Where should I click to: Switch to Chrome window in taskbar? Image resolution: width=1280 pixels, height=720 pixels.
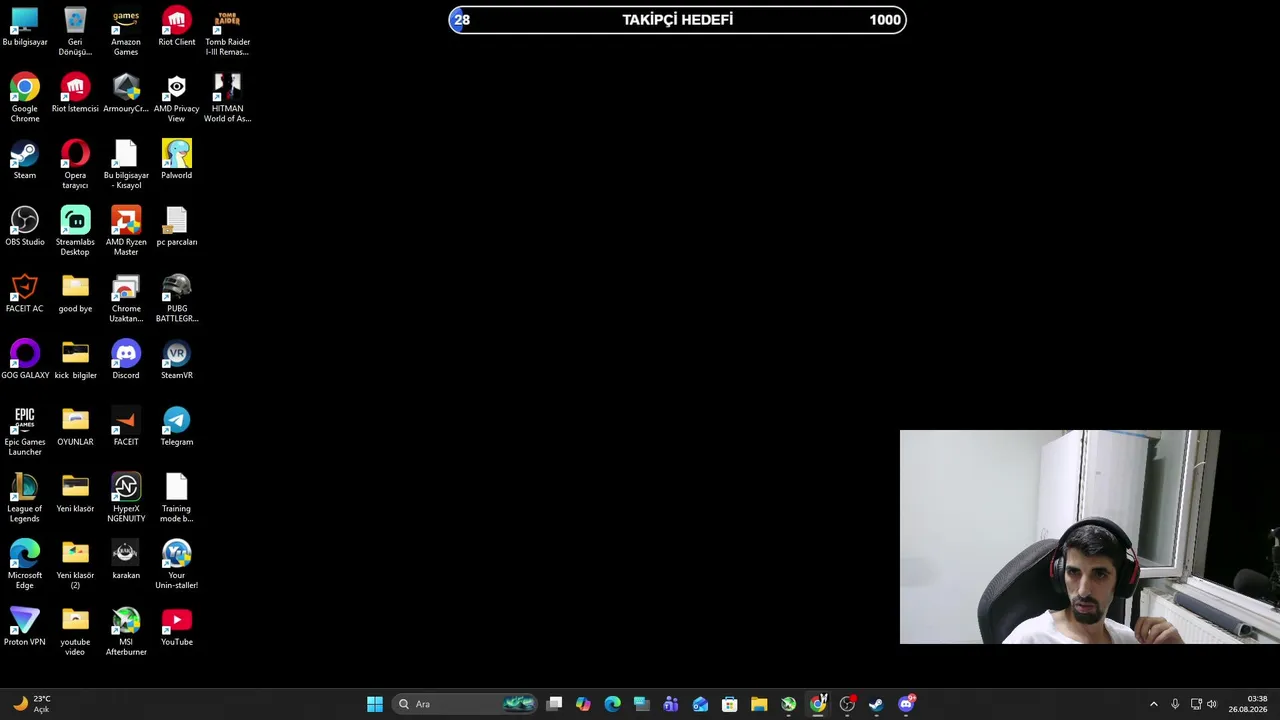[x=818, y=704]
